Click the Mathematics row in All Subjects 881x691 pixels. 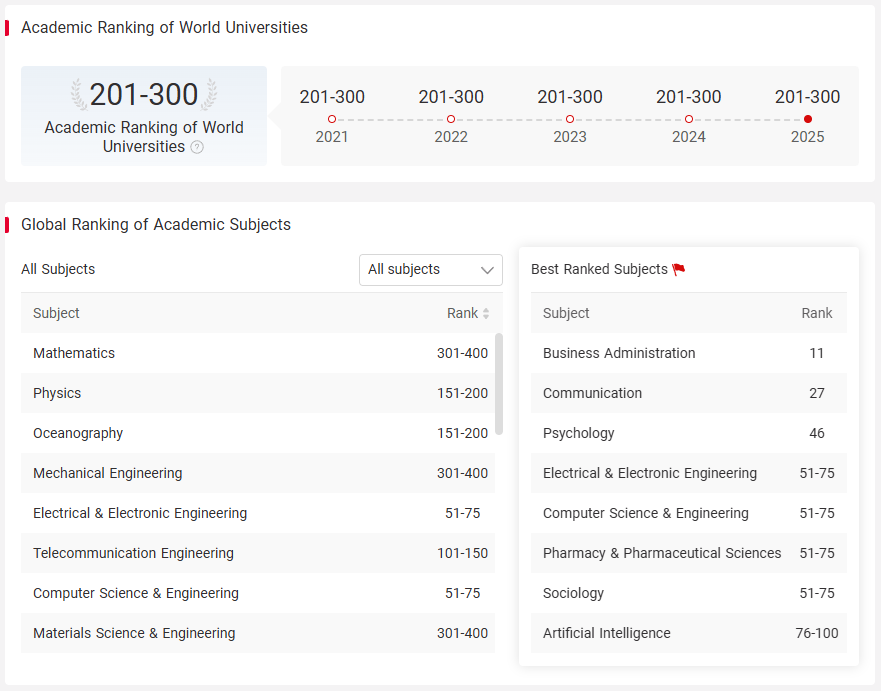[x=258, y=353]
